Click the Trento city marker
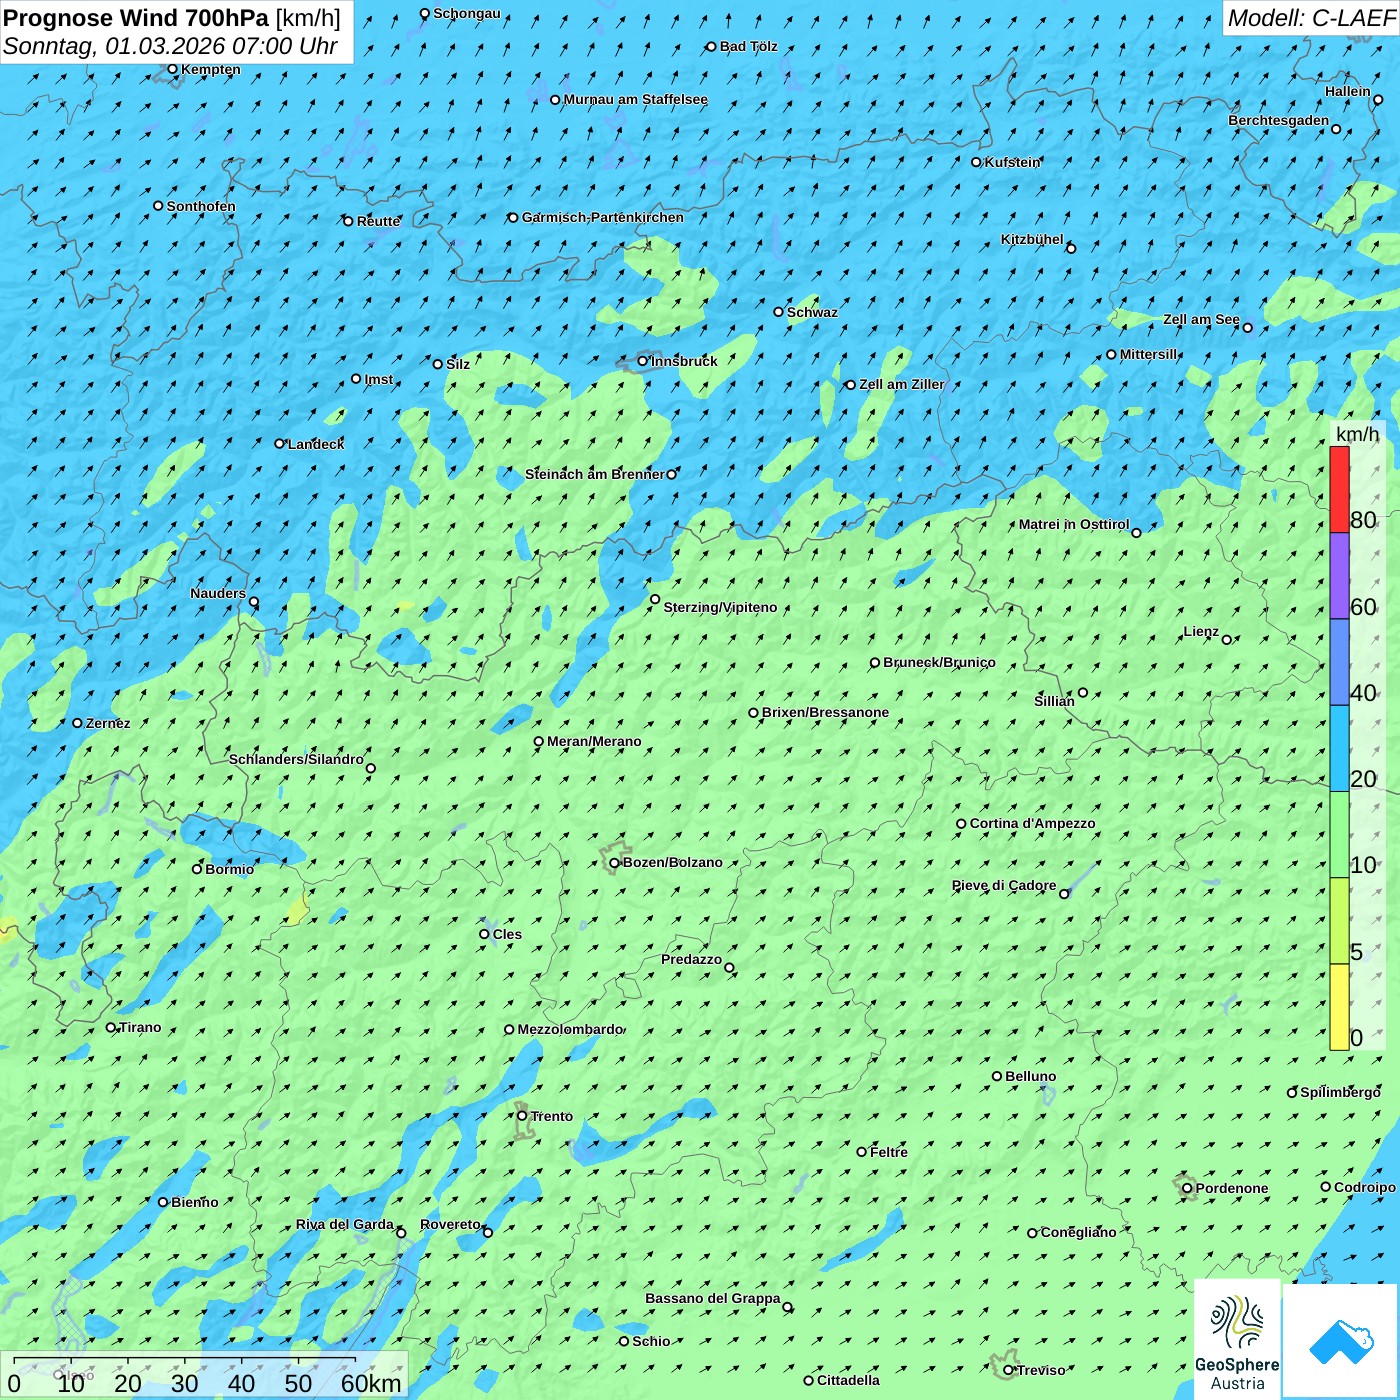 (x=522, y=1116)
